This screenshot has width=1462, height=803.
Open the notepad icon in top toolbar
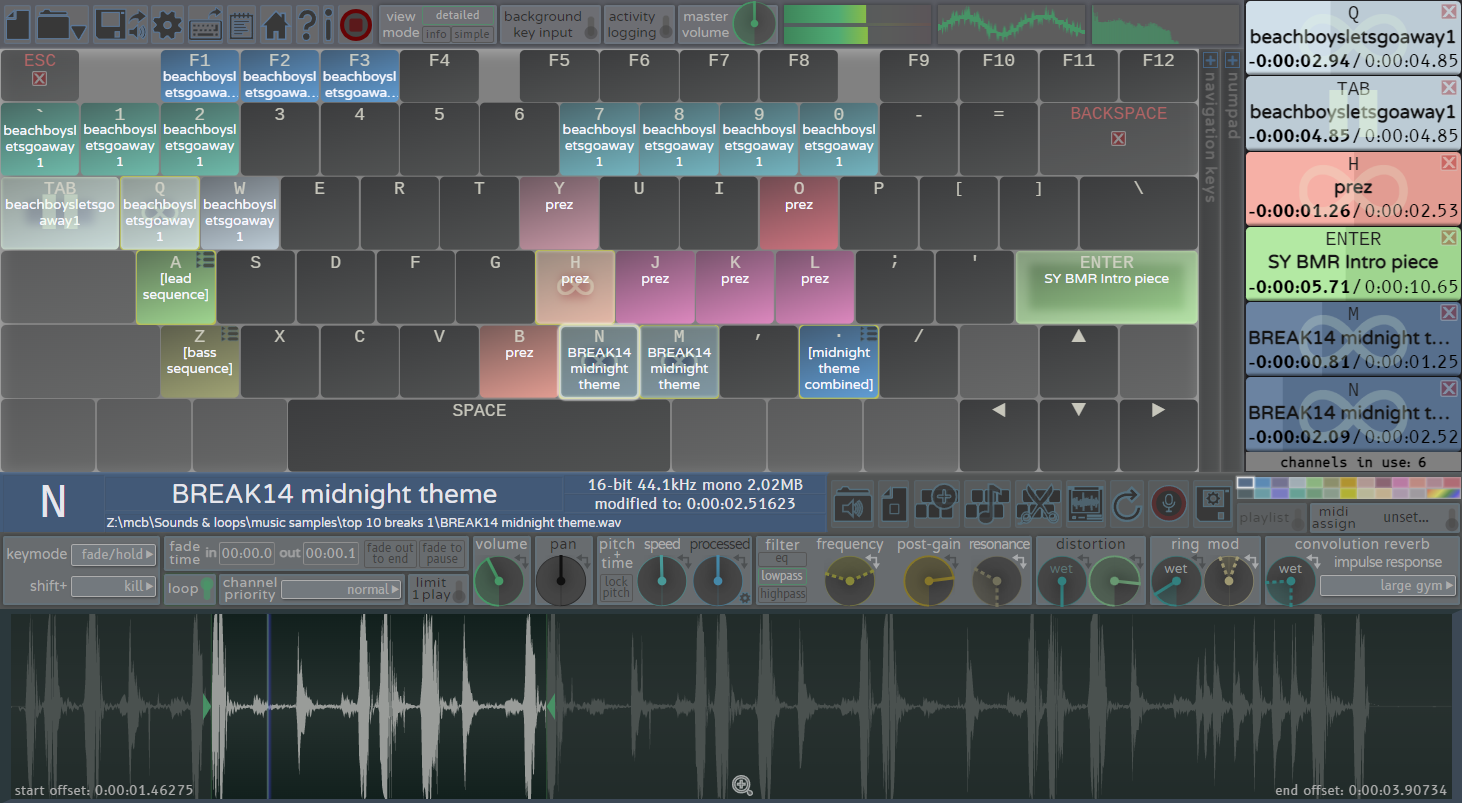pyautogui.click(x=240, y=23)
